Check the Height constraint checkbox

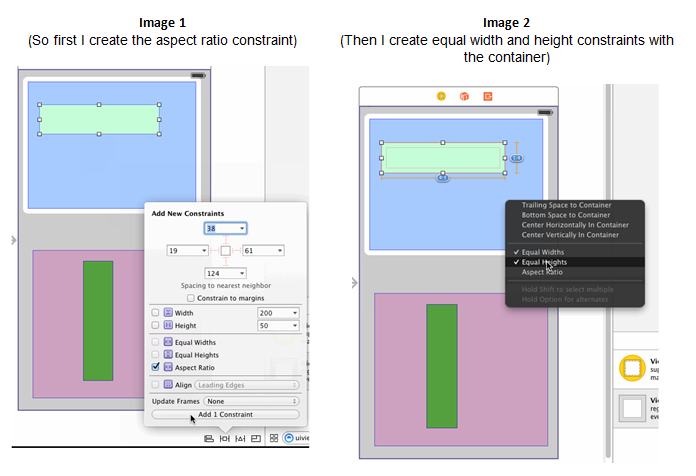point(155,326)
